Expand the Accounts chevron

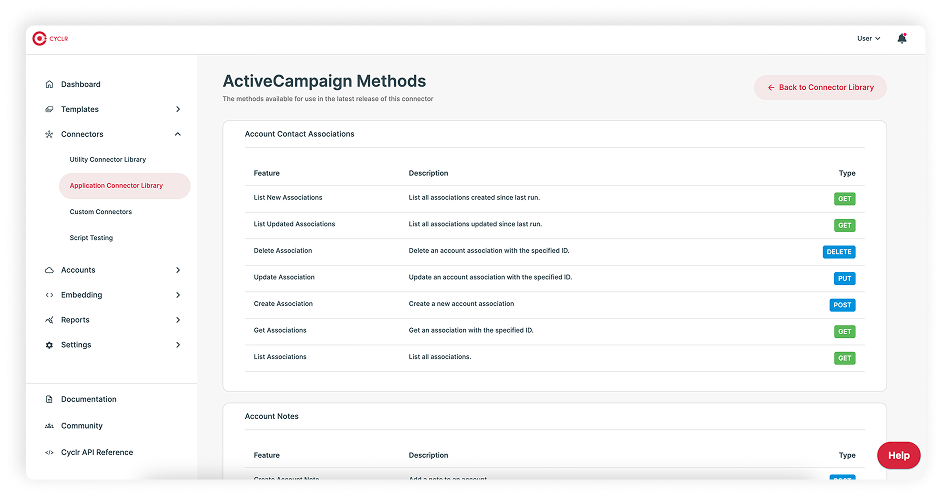pyautogui.click(x=178, y=270)
